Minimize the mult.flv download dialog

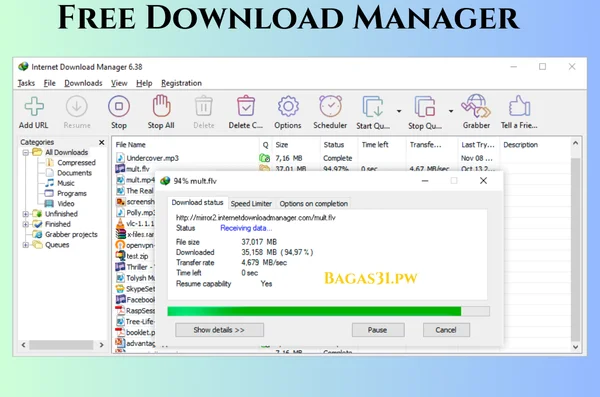[425, 181]
